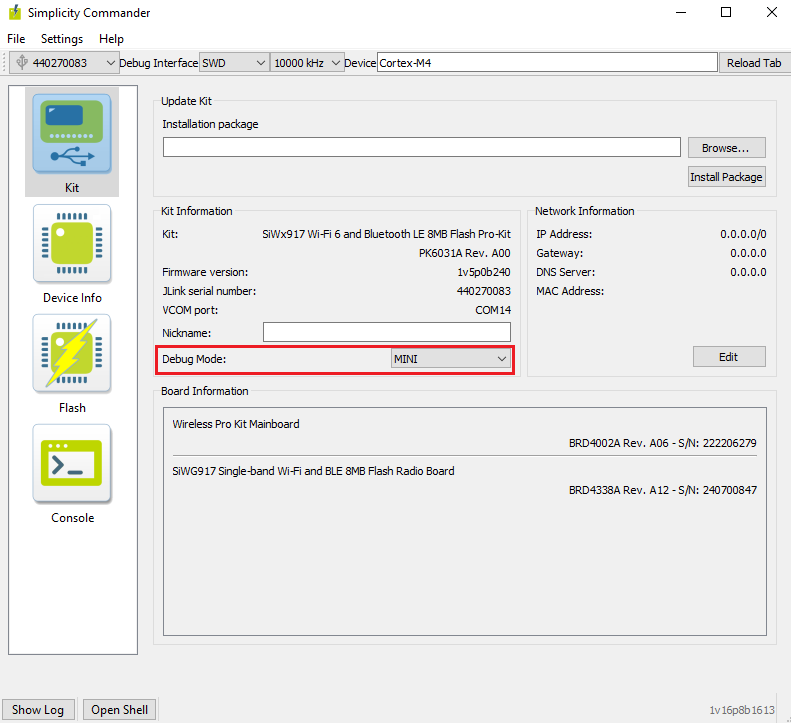Image resolution: width=792 pixels, height=723 pixels.
Task: Click the Reload Tab button
Action: pyautogui.click(x=753, y=63)
